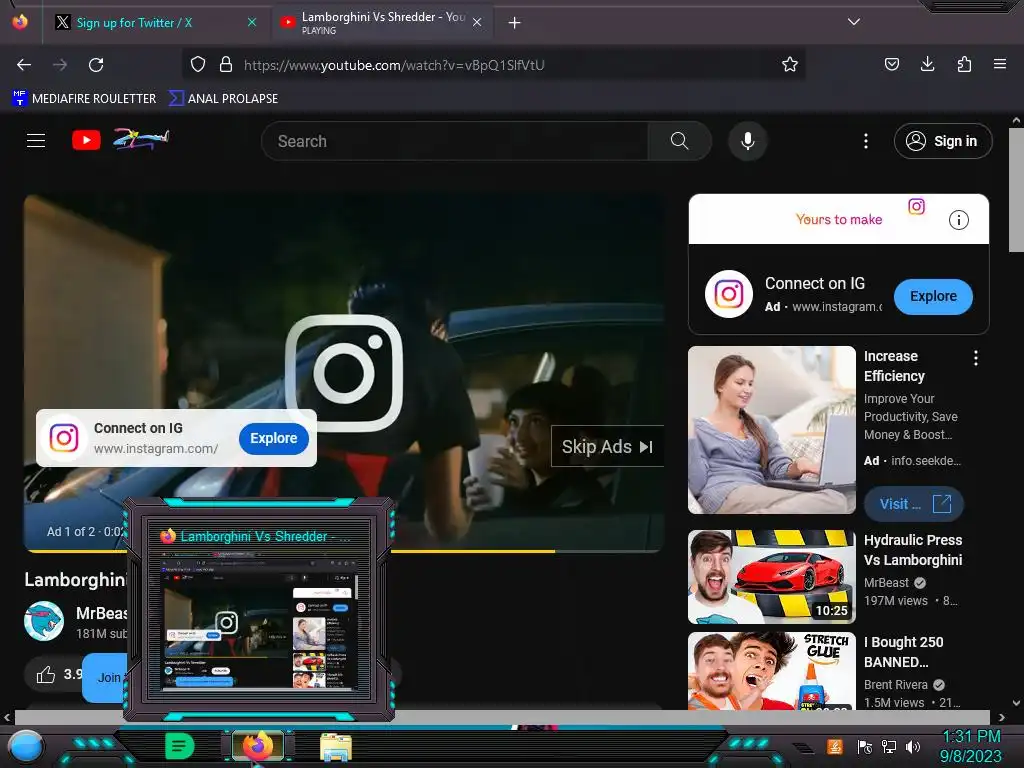Click Explore in the sidebar IG ad
Image resolution: width=1024 pixels, height=768 pixels.
[x=933, y=296]
